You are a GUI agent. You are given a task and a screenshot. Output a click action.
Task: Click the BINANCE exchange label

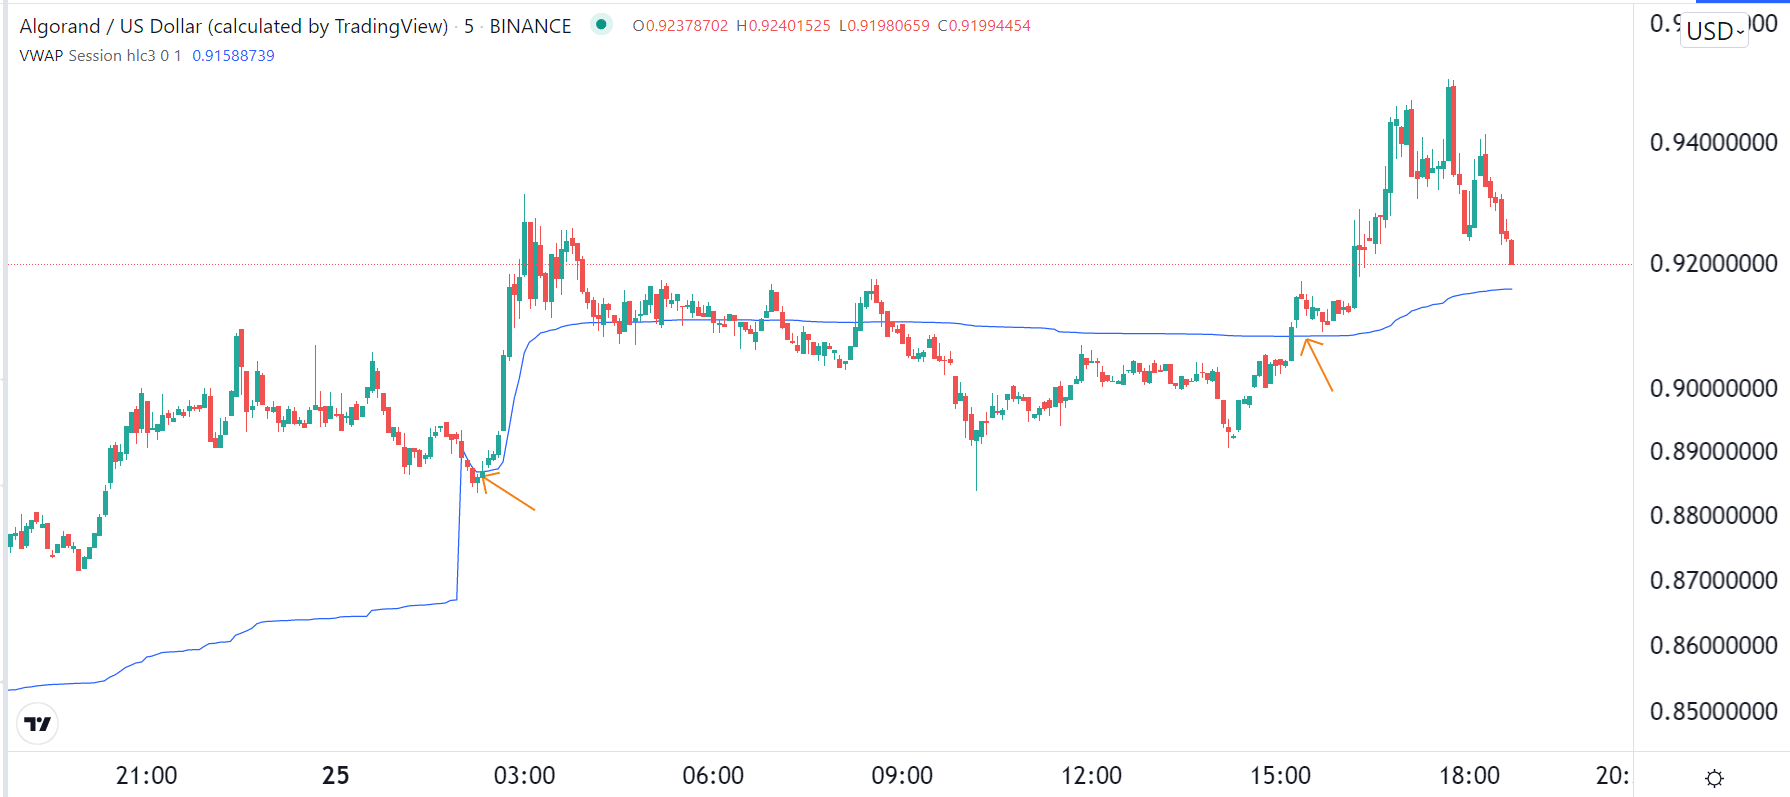tap(530, 26)
